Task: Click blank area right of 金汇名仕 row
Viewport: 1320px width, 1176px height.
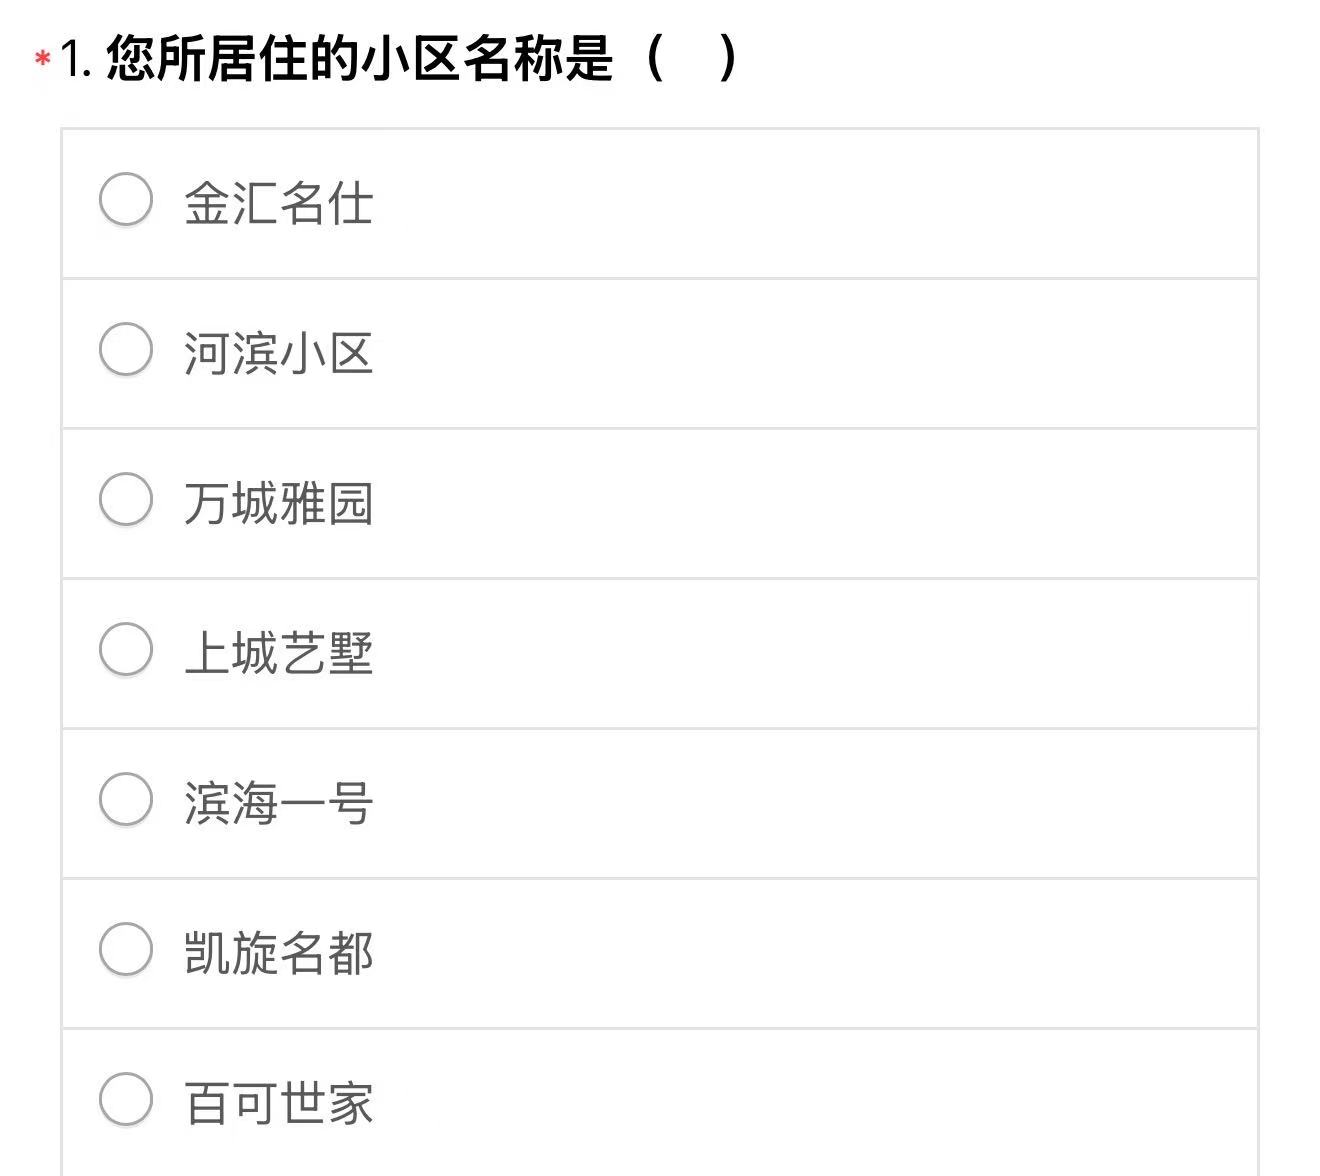Action: tap(800, 203)
